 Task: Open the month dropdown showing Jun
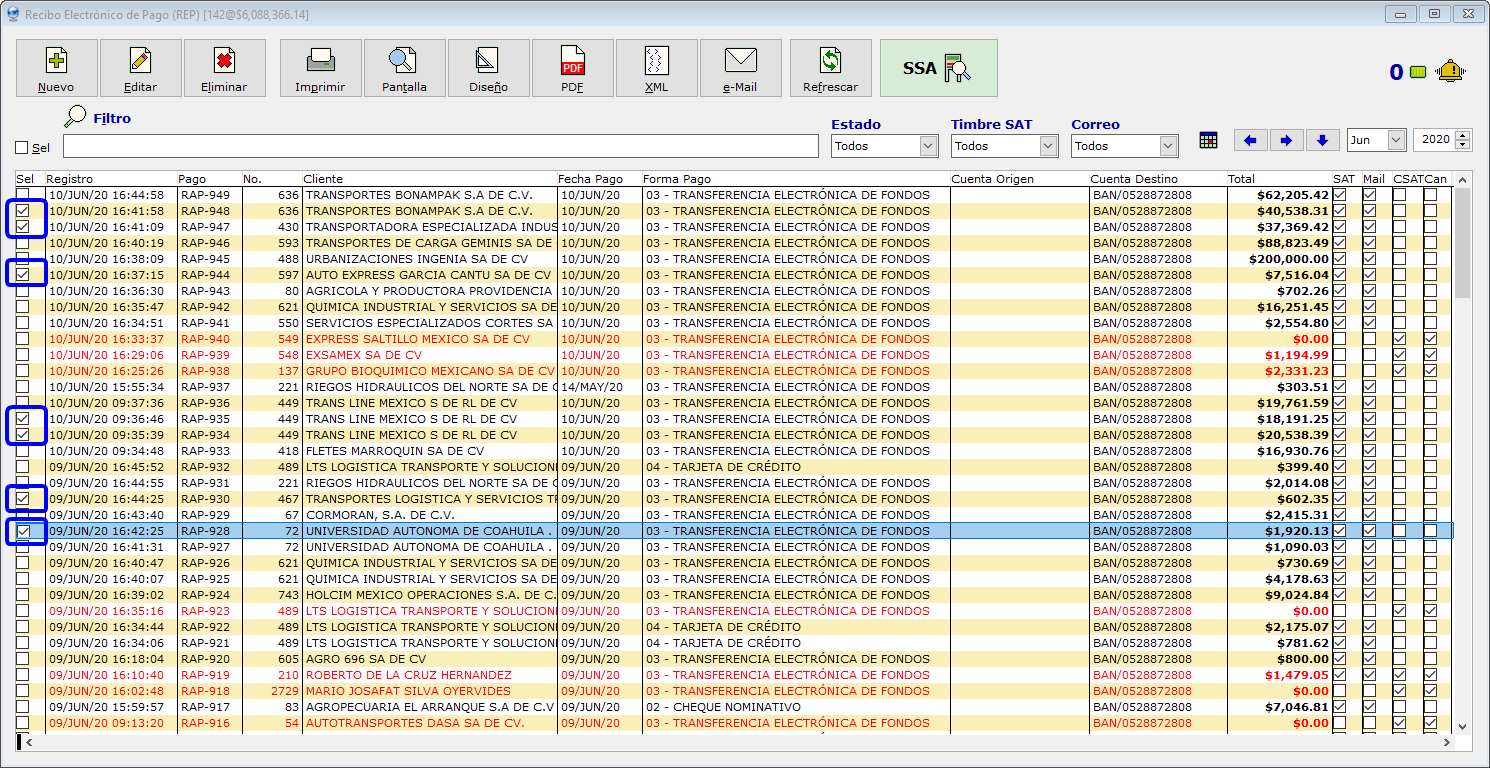(x=1395, y=140)
